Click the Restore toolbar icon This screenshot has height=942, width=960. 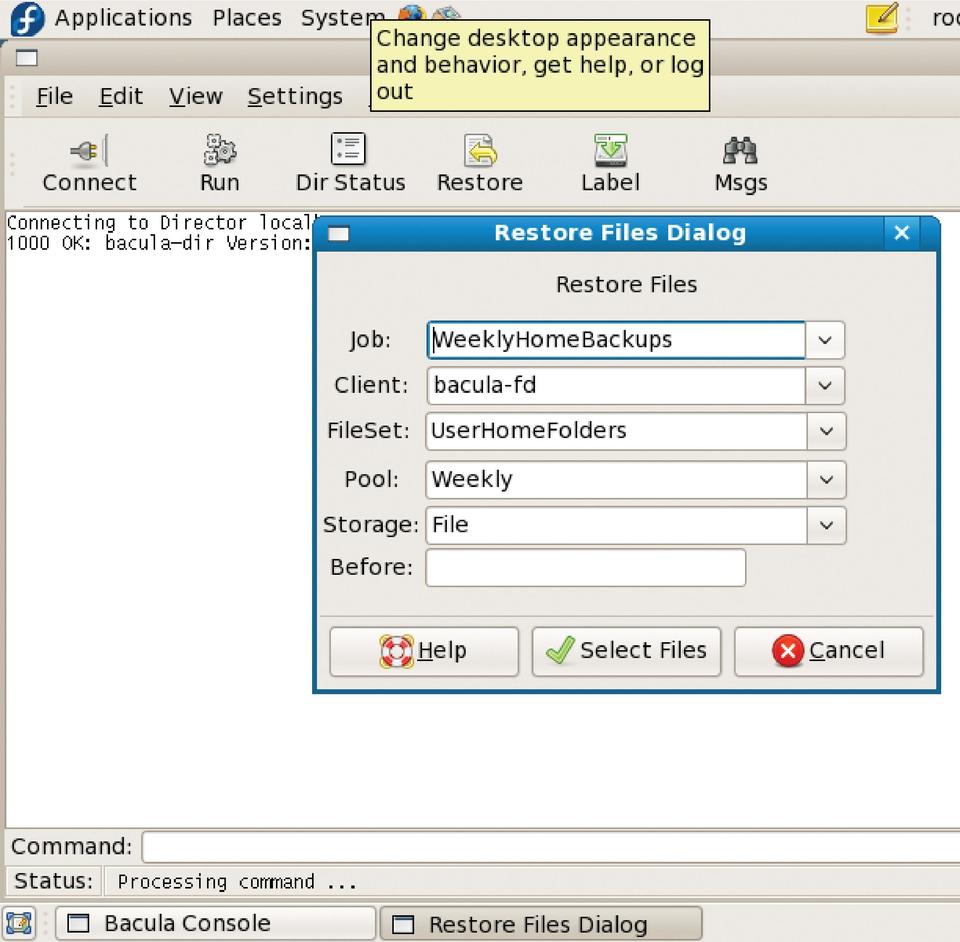[480, 151]
